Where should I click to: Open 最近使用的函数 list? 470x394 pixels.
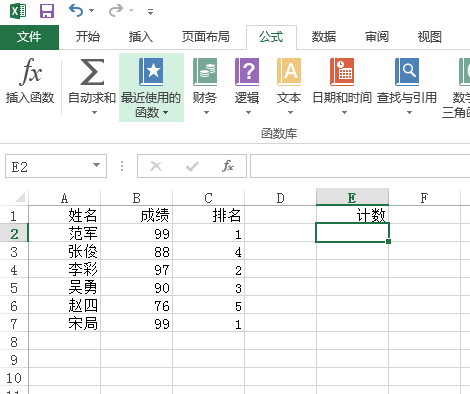(x=151, y=87)
